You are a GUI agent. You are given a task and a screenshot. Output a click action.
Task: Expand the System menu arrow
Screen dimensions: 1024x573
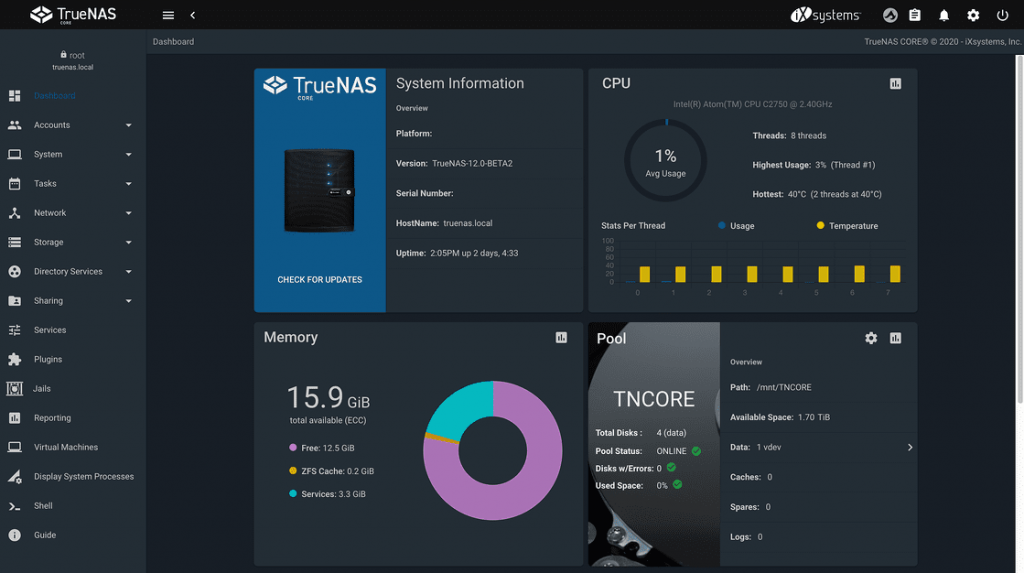pos(129,155)
